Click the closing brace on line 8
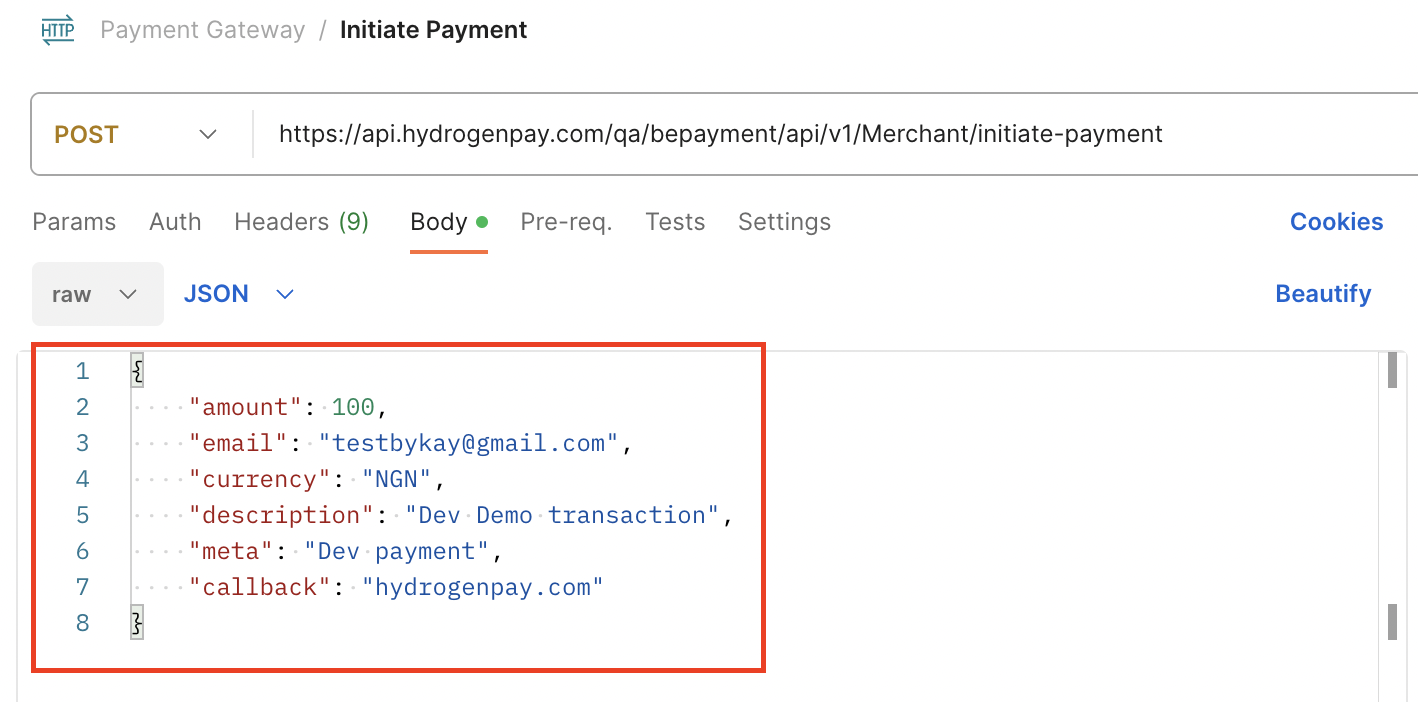Image resolution: width=1418 pixels, height=702 pixels. coord(138,623)
